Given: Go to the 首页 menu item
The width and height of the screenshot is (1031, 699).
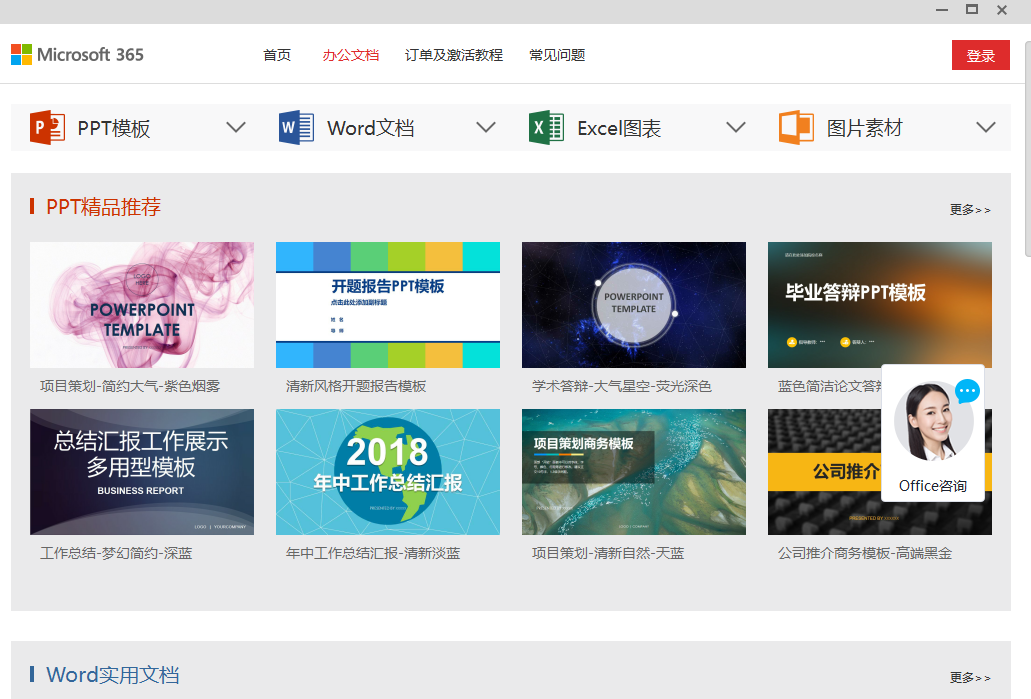Looking at the screenshot, I should 277,55.
